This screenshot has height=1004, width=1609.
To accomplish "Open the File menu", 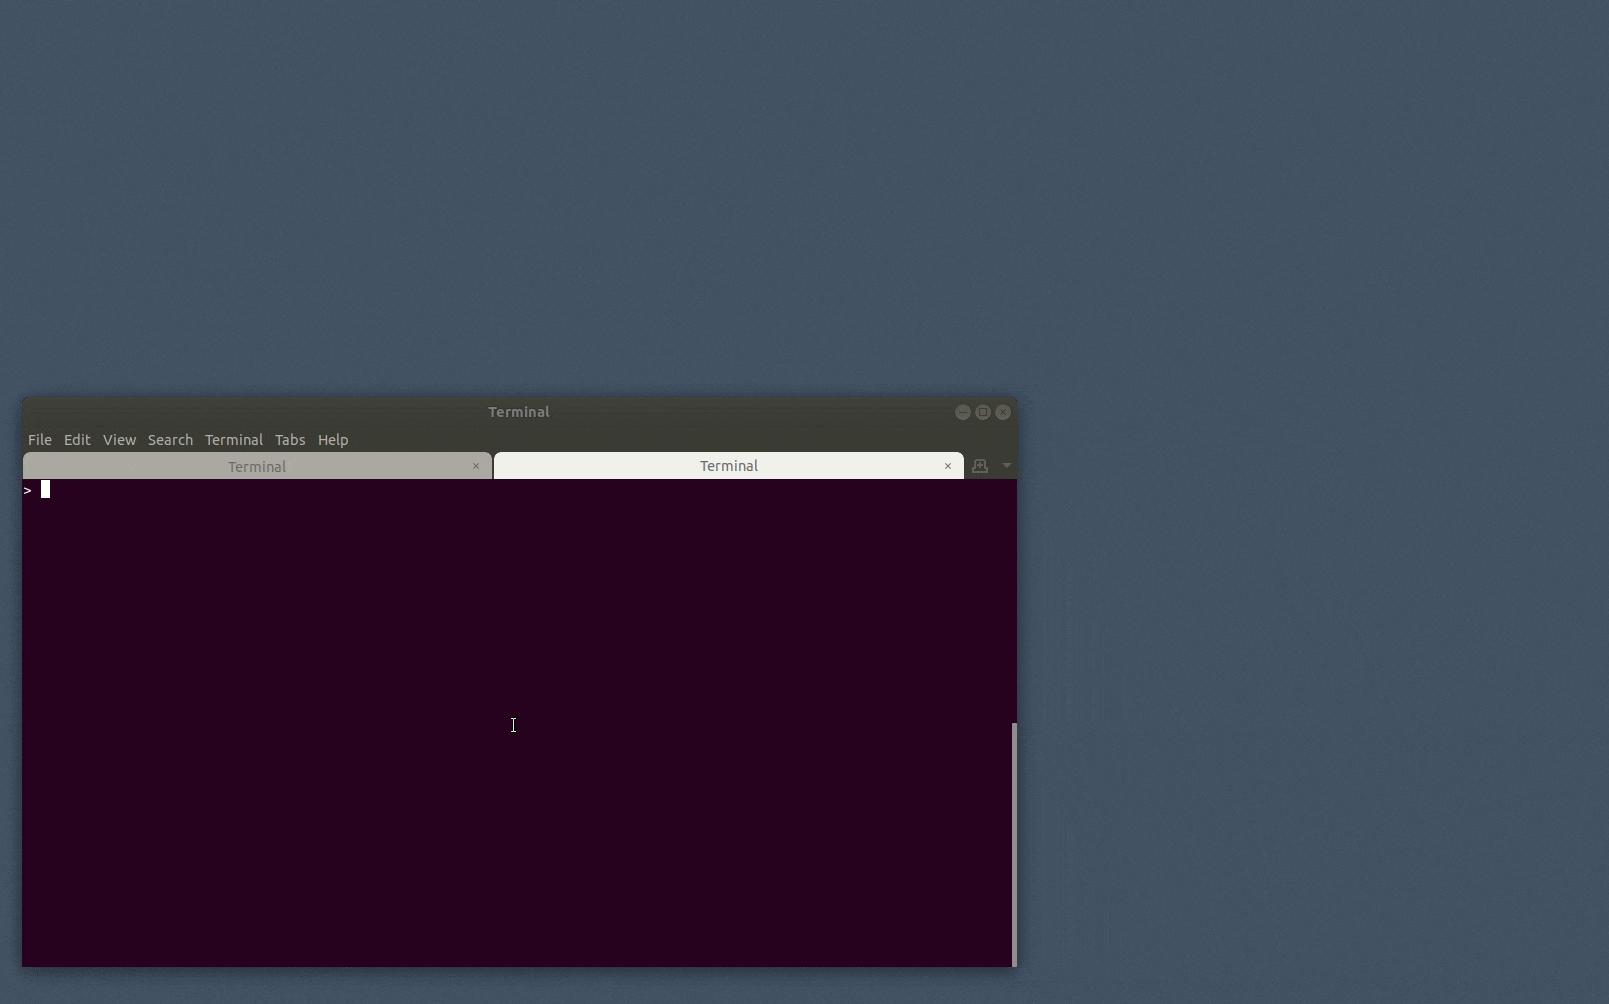I will pos(40,440).
